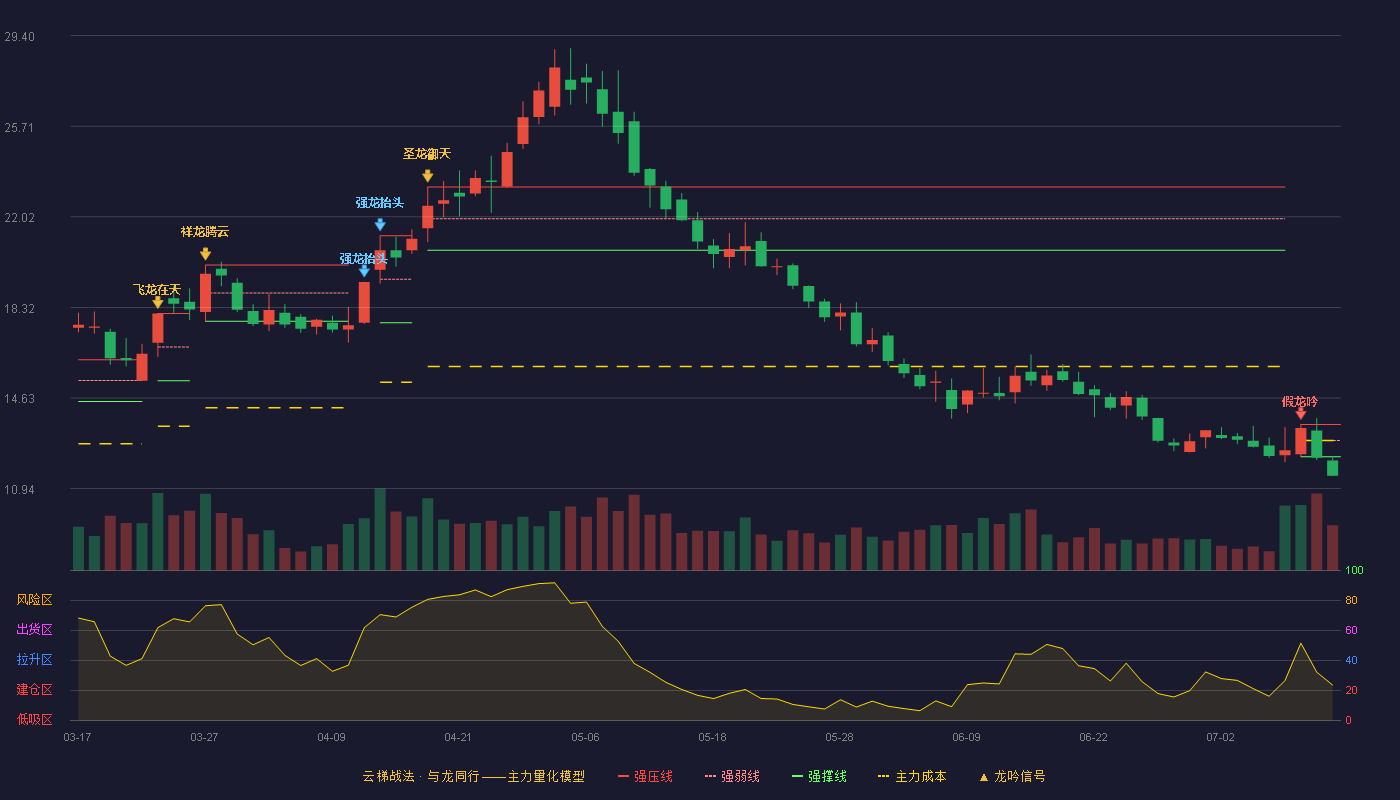Click the 40 indicator scale value
Screen dimensions: 1400x800
1351,660
